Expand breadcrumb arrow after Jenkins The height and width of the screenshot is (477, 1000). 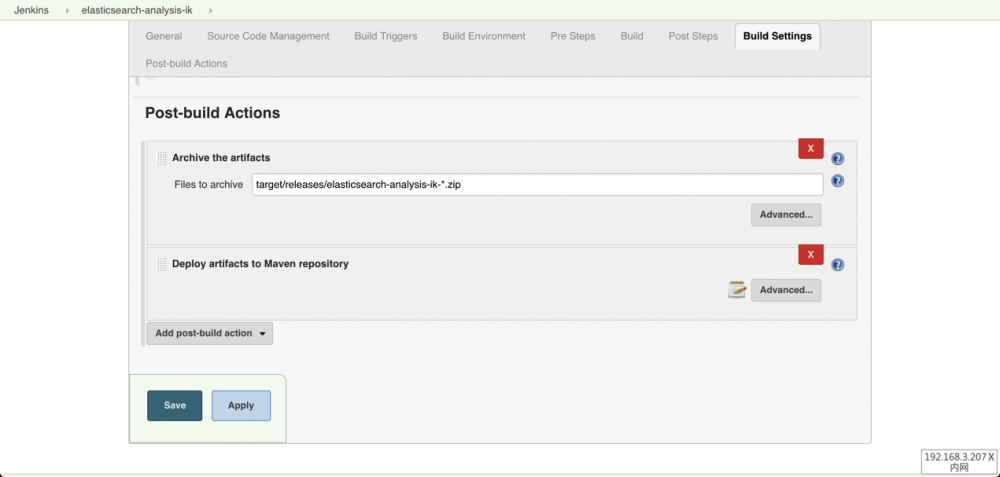tap(68, 11)
